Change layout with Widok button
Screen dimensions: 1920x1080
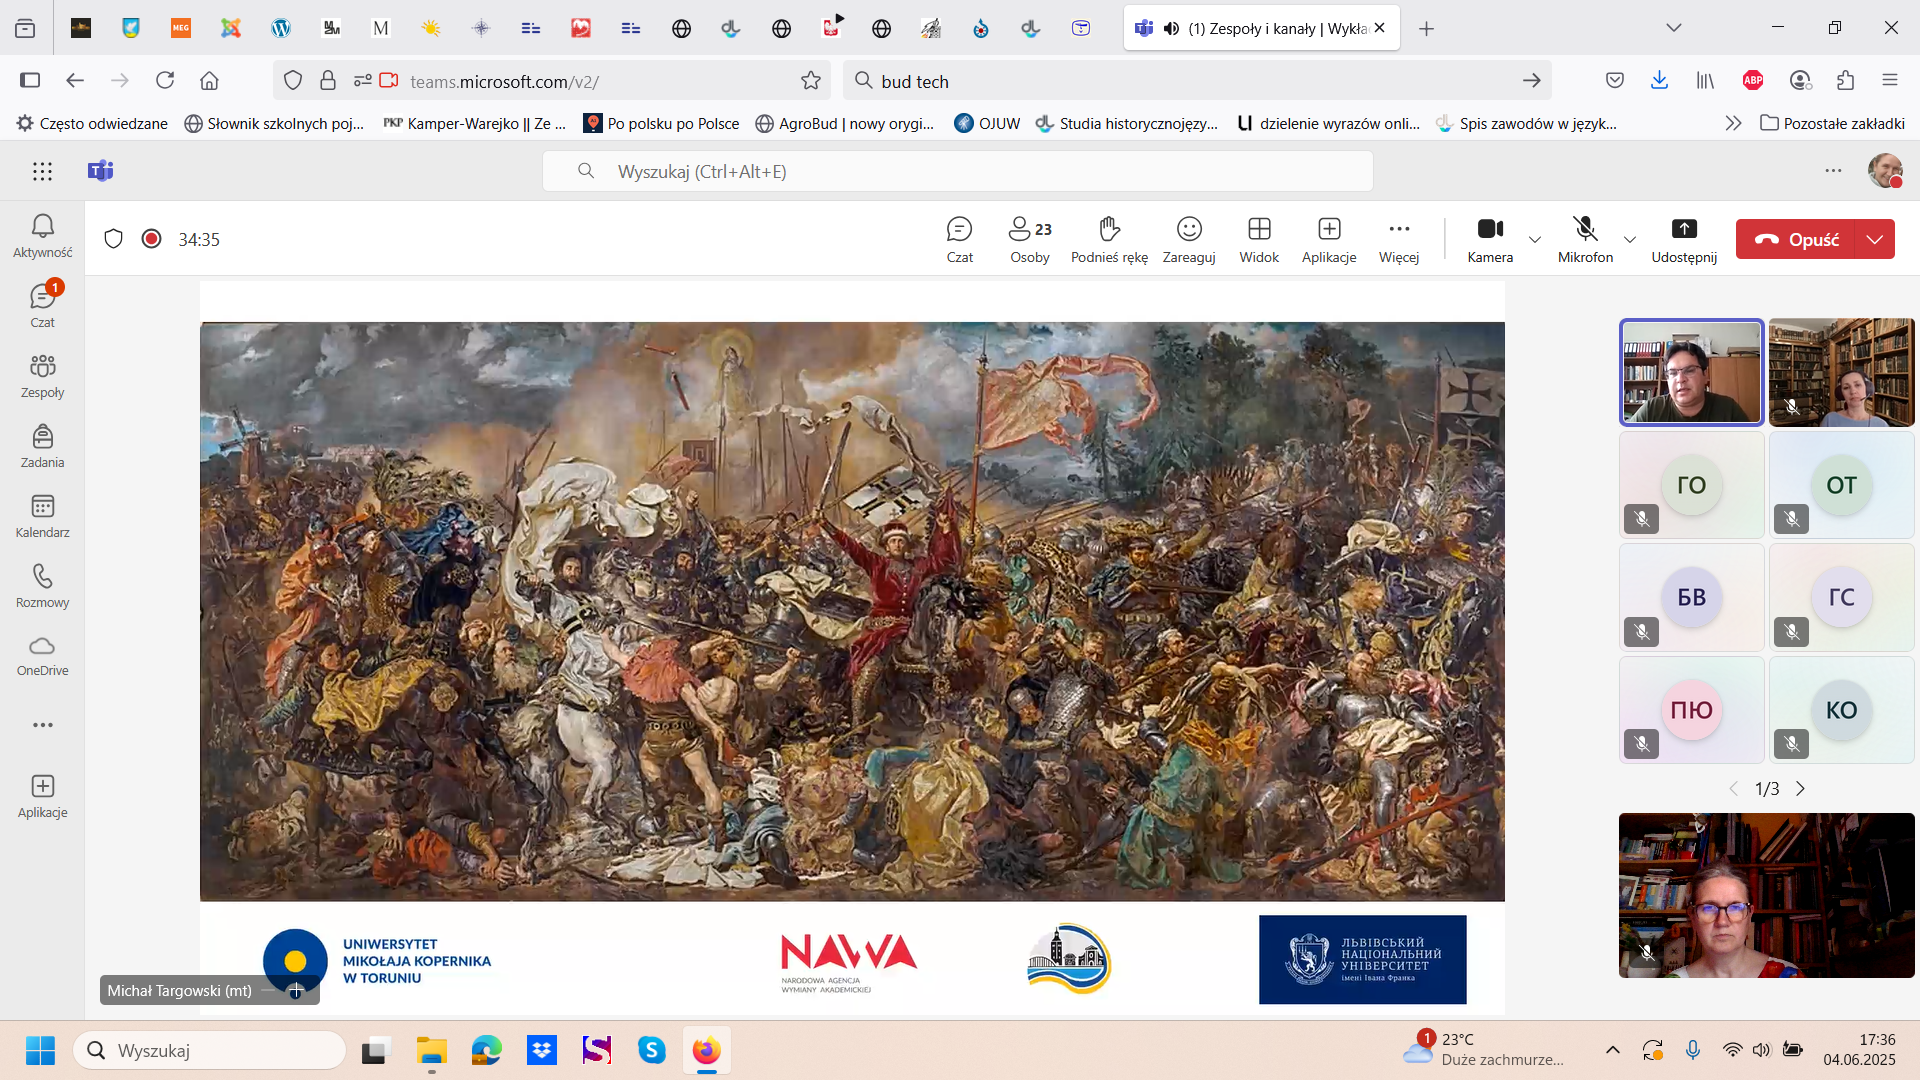point(1259,239)
